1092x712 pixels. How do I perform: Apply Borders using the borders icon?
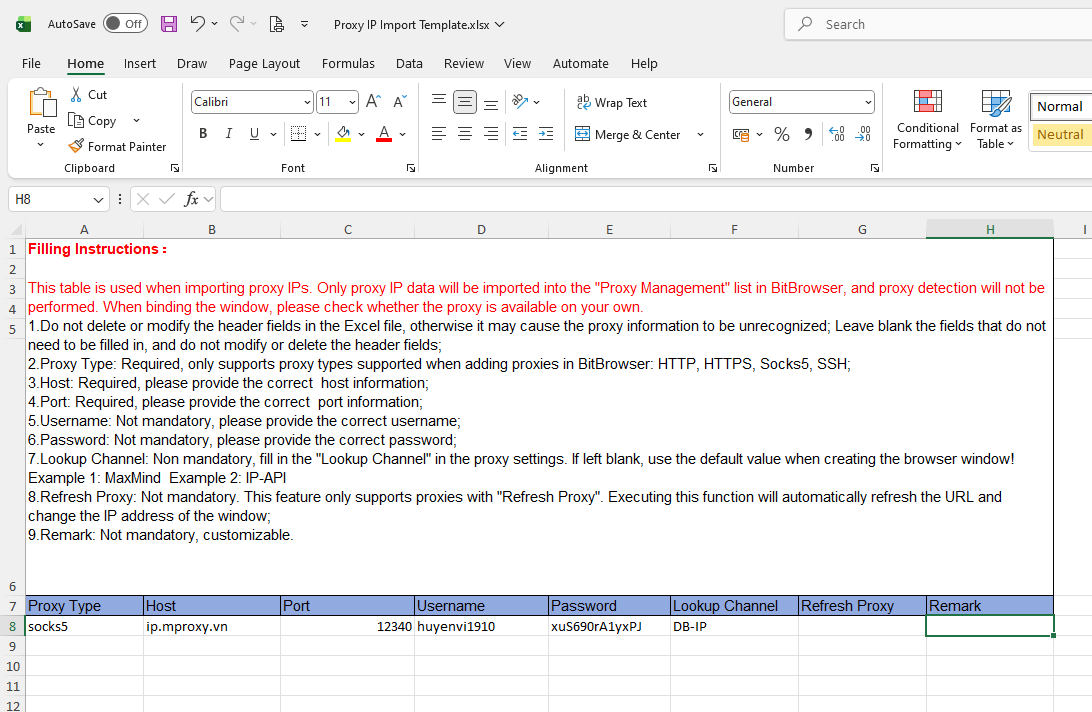[298, 134]
